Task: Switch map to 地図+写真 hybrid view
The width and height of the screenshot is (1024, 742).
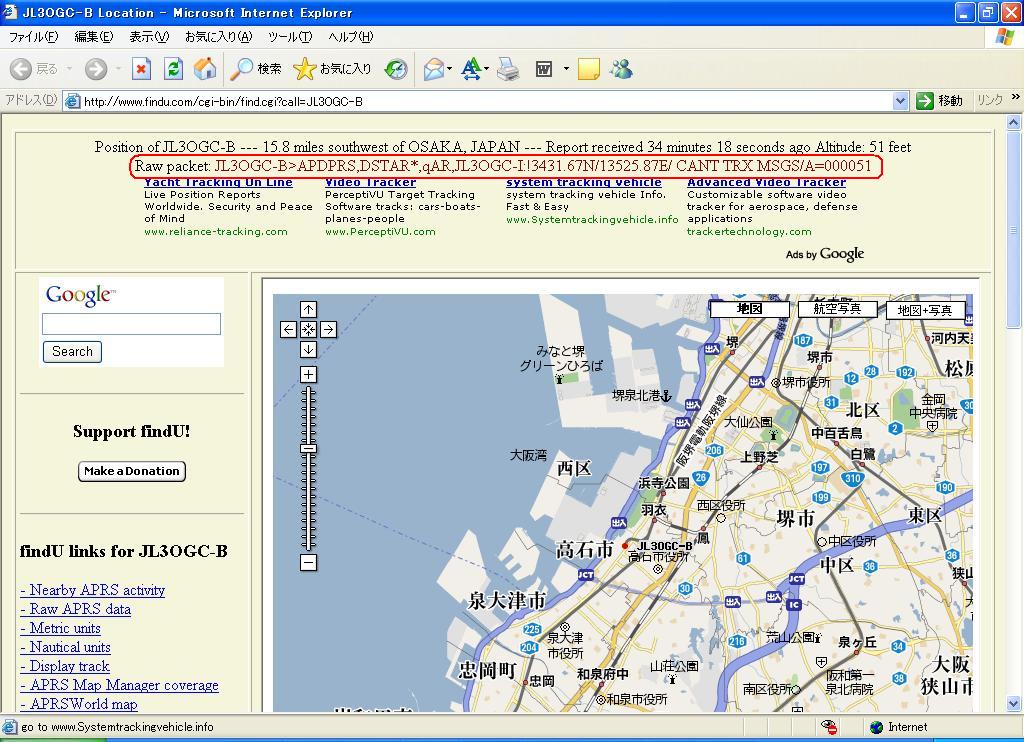Action: 925,310
